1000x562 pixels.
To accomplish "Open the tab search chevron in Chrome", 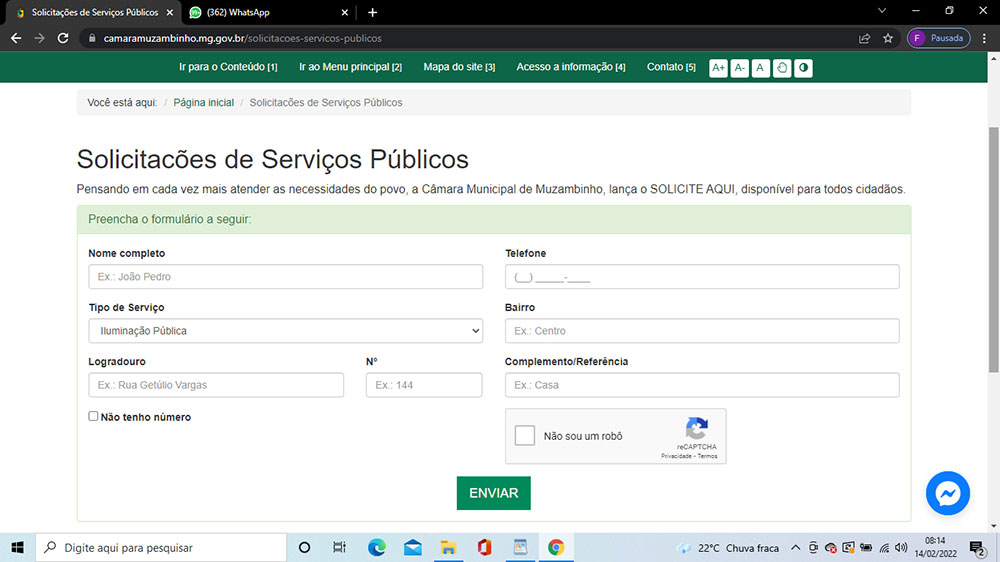I will pyautogui.click(x=882, y=11).
